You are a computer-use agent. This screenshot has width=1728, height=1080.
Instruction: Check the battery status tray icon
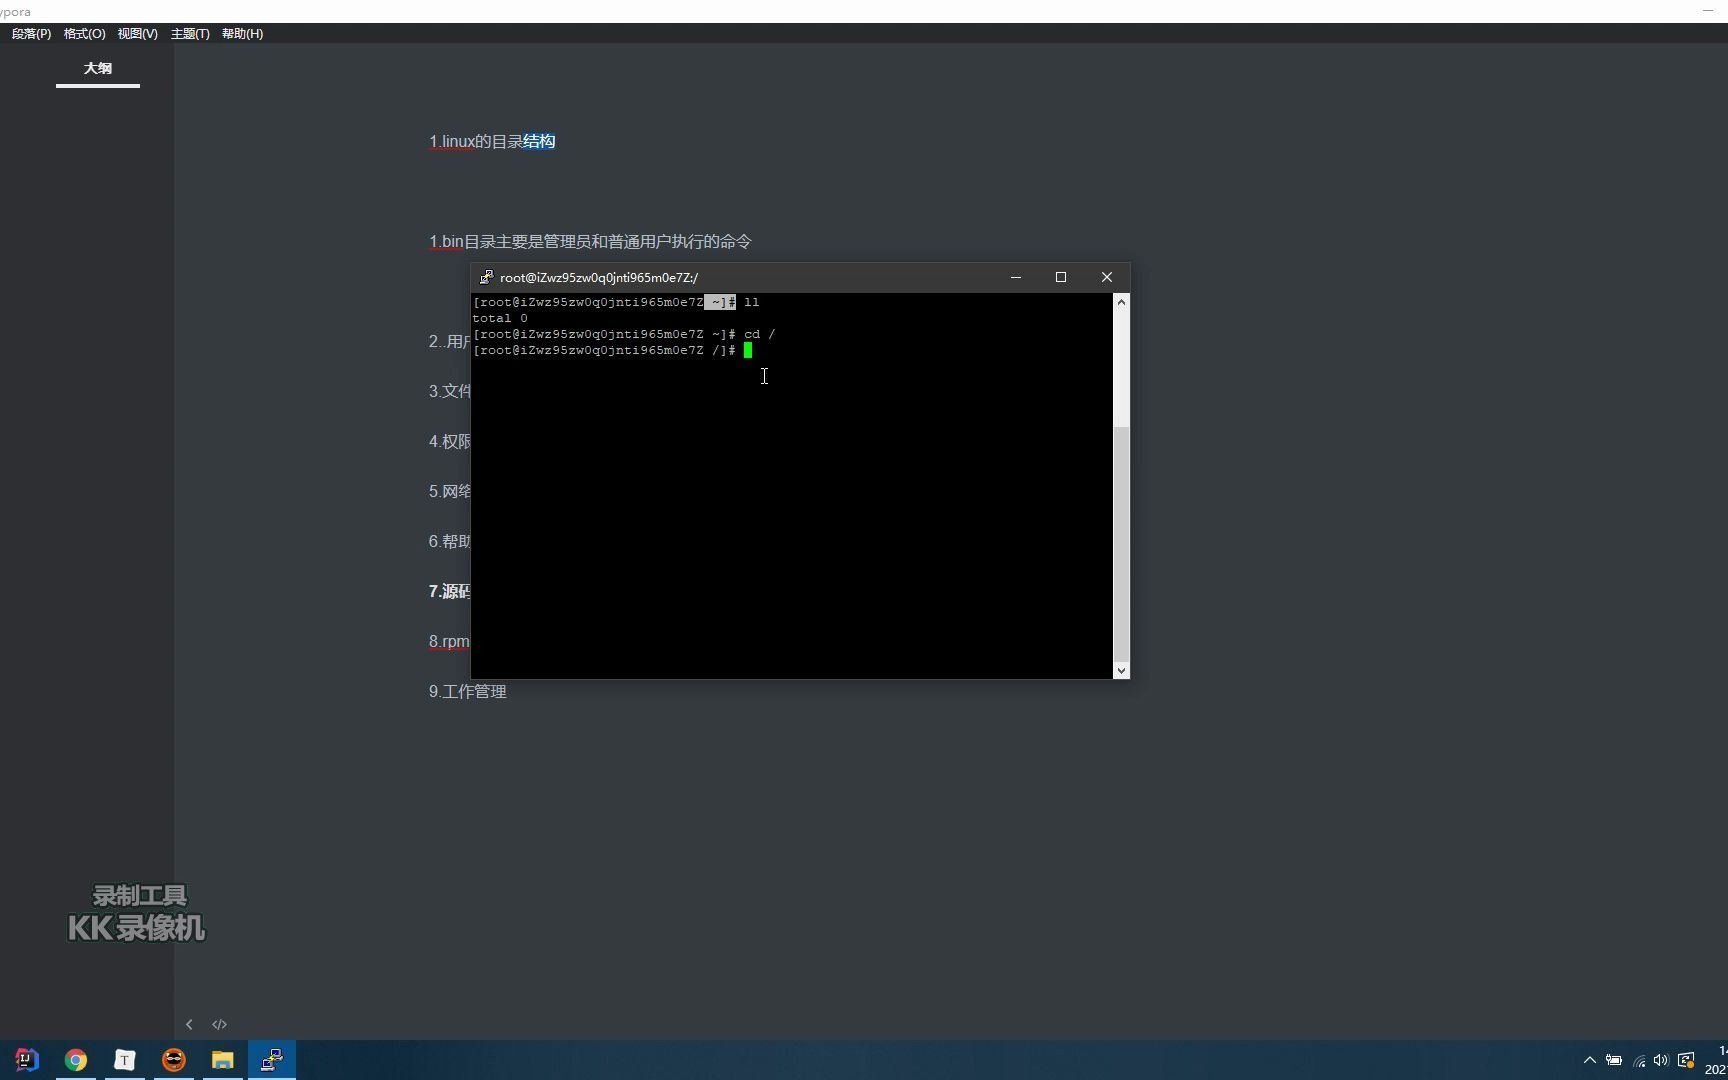click(x=1614, y=1060)
